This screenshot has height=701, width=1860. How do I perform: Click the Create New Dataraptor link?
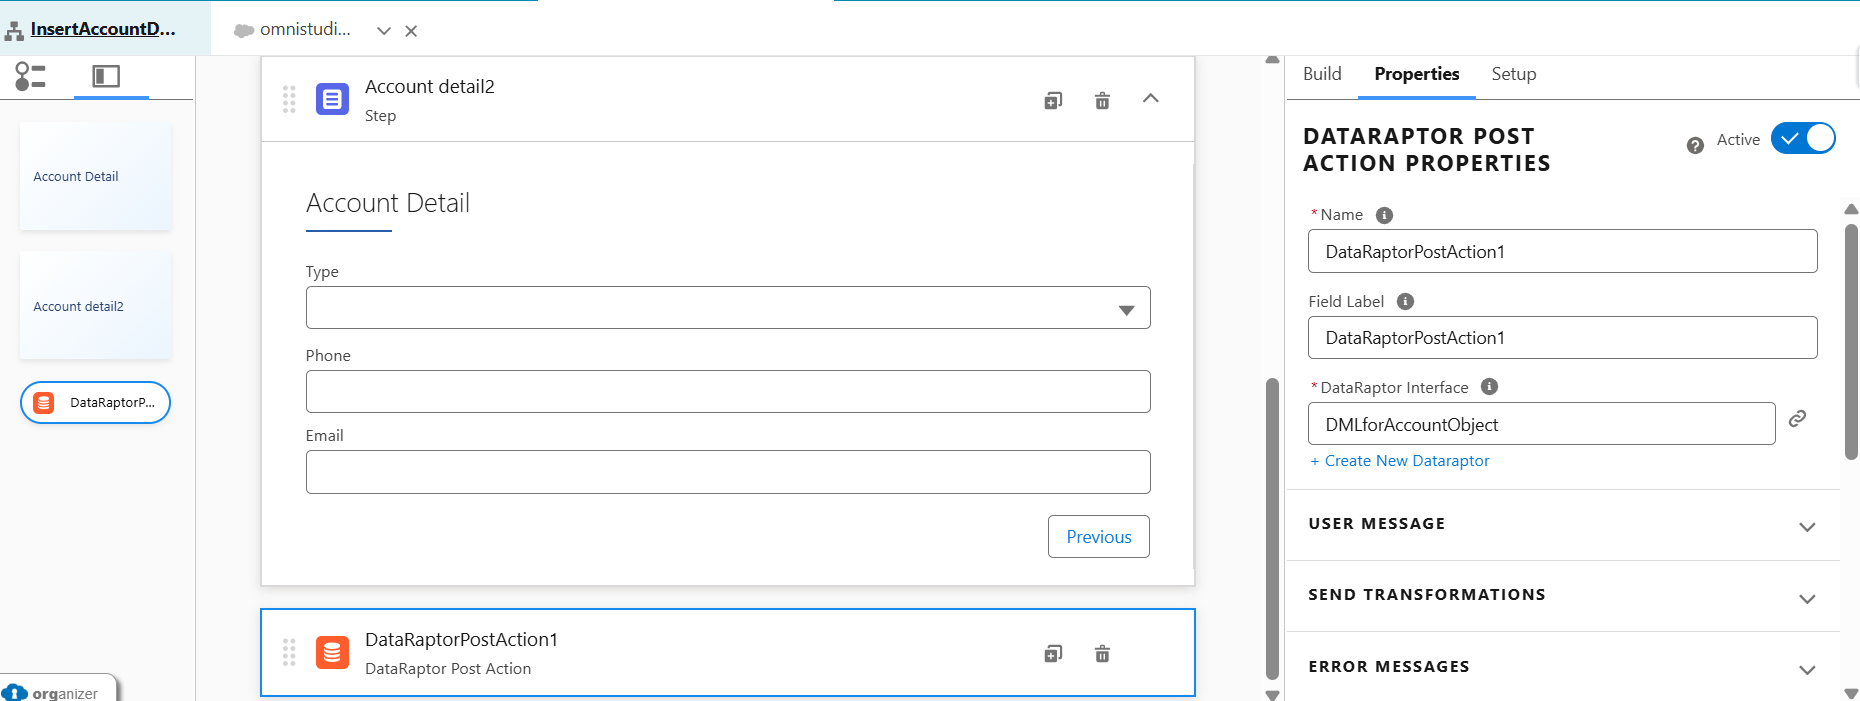[x=1400, y=461]
